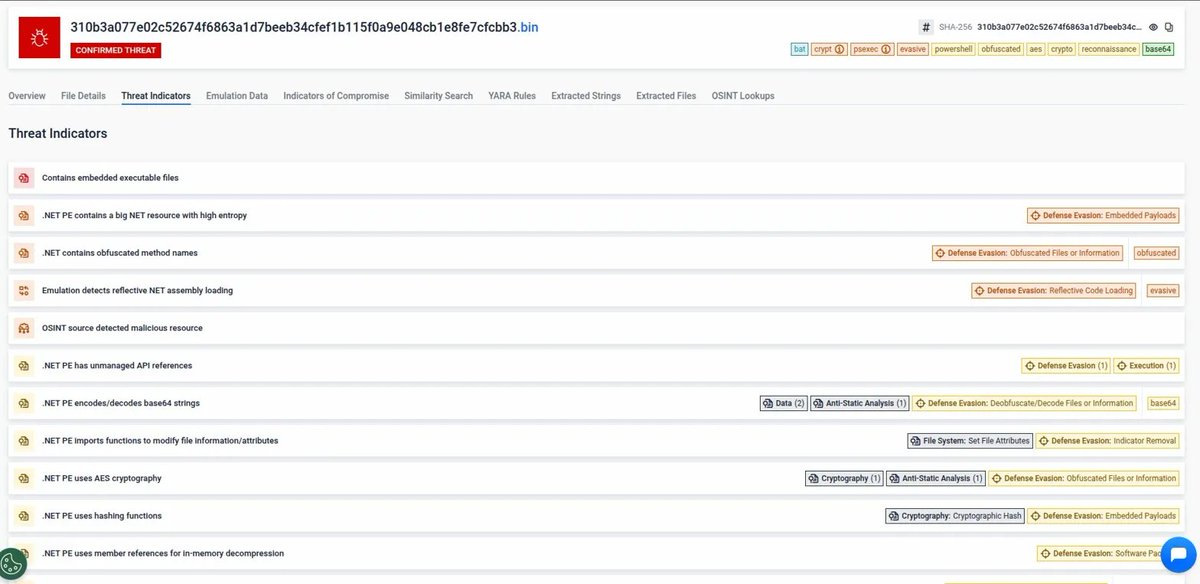
Task: Click Cryptography: Cryptographic Hash badge
Action: pyautogui.click(x=955, y=516)
